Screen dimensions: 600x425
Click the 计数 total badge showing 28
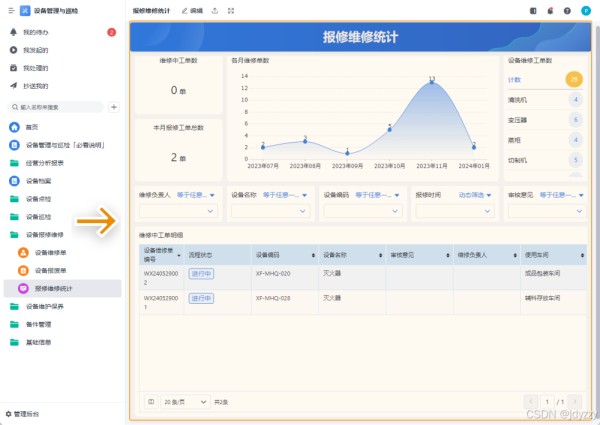point(574,80)
